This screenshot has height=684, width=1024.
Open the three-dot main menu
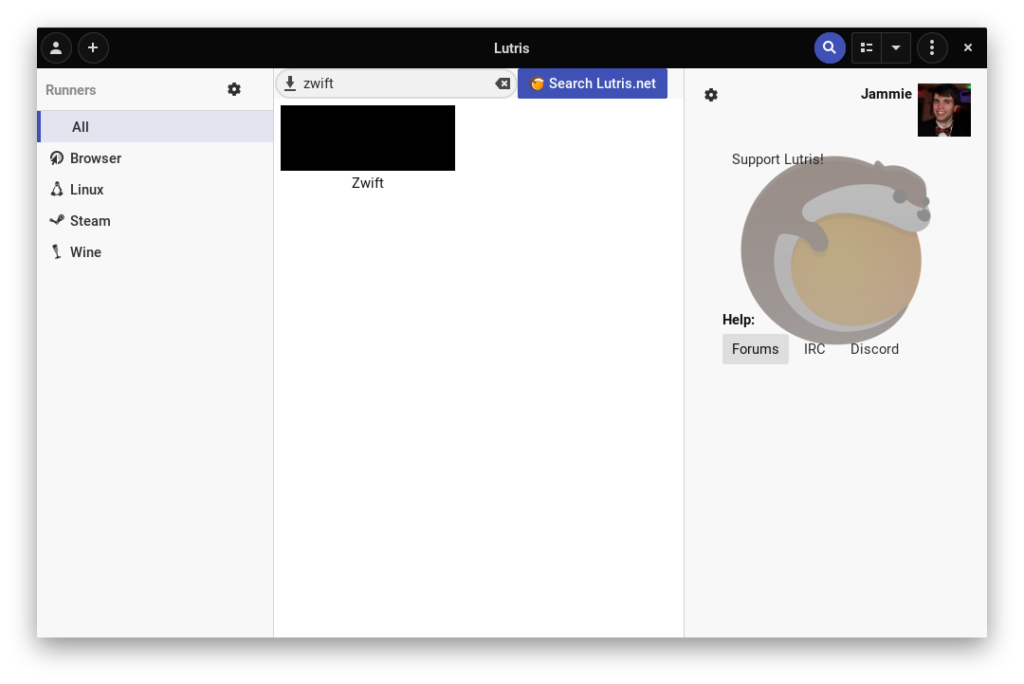[932, 48]
